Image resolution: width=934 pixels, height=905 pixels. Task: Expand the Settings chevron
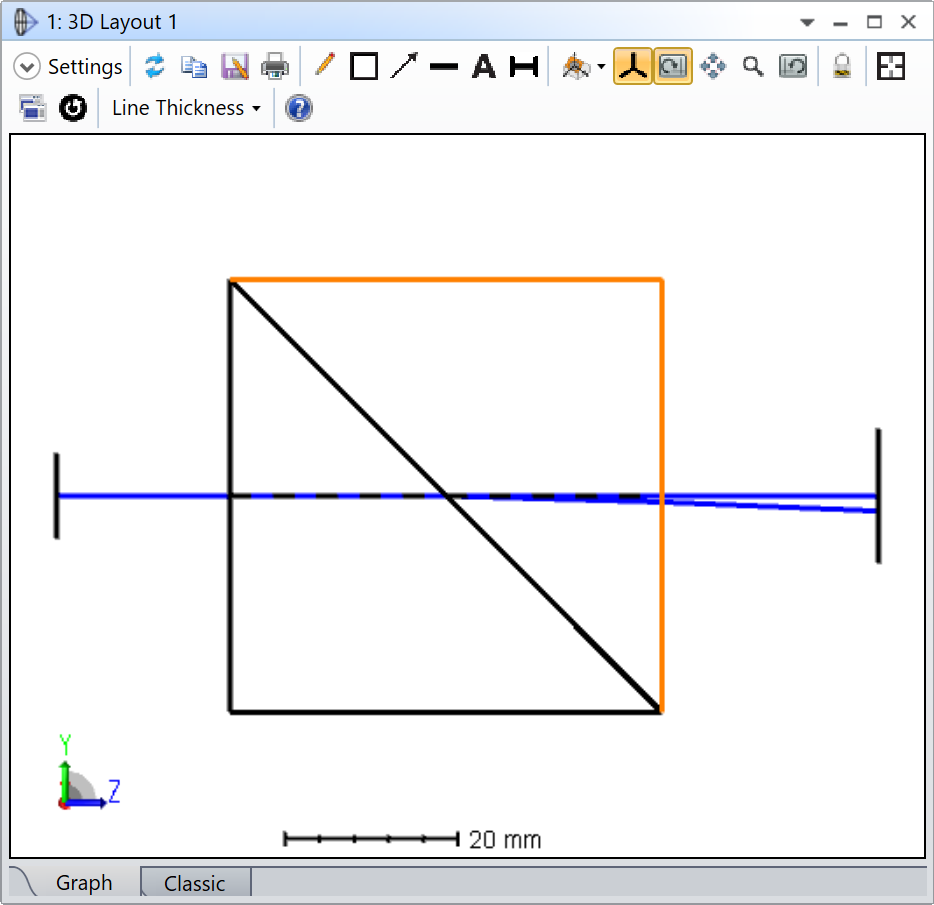[x=27, y=67]
